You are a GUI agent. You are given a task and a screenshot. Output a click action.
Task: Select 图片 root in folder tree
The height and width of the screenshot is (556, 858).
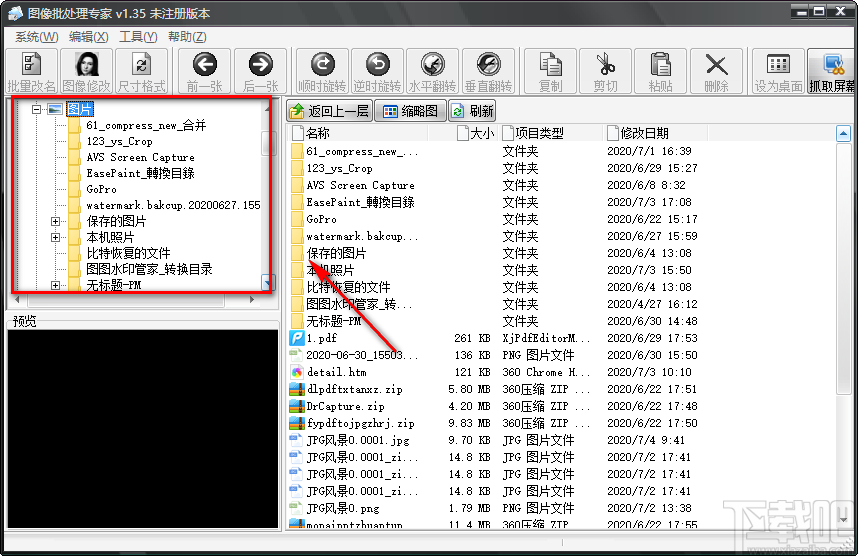[80, 109]
